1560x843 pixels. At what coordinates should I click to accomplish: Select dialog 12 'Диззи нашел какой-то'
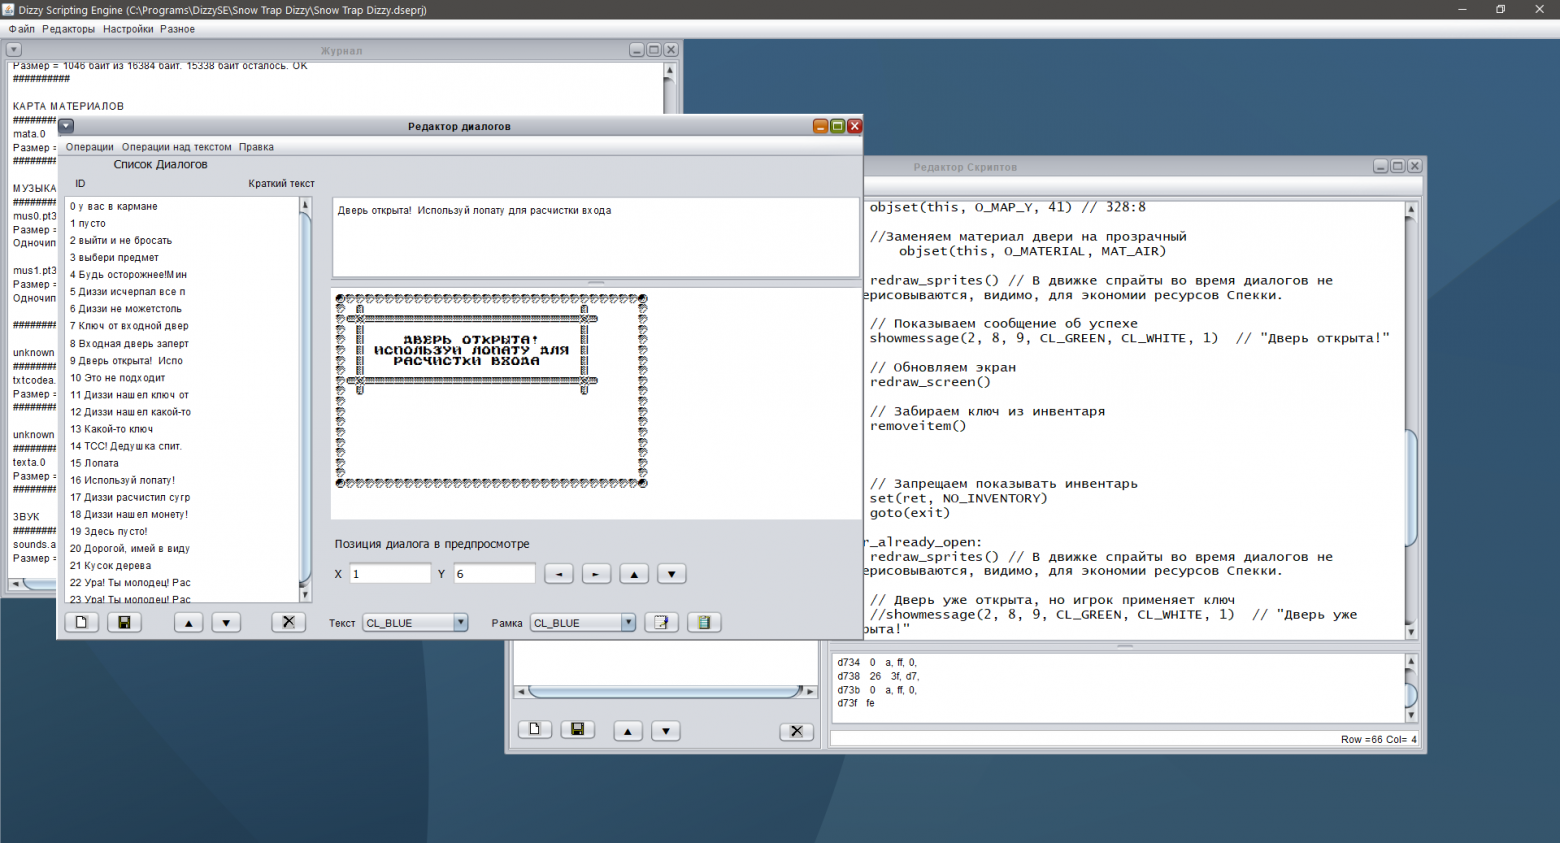click(x=183, y=411)
